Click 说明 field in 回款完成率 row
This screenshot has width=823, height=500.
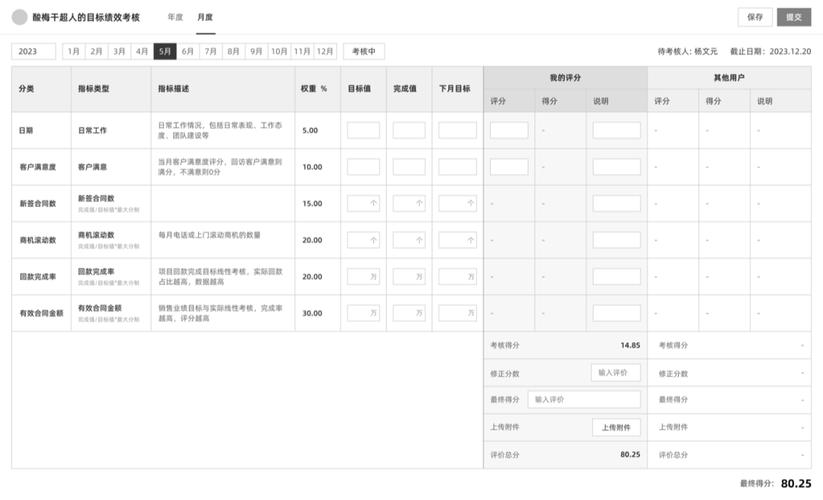pyautogui.click(x=617, y=276)
